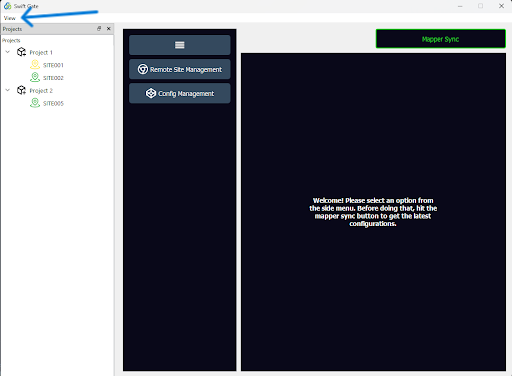Open Config Management
The height and width of the screenshot is (376, 512).
[x=180, y=93]
